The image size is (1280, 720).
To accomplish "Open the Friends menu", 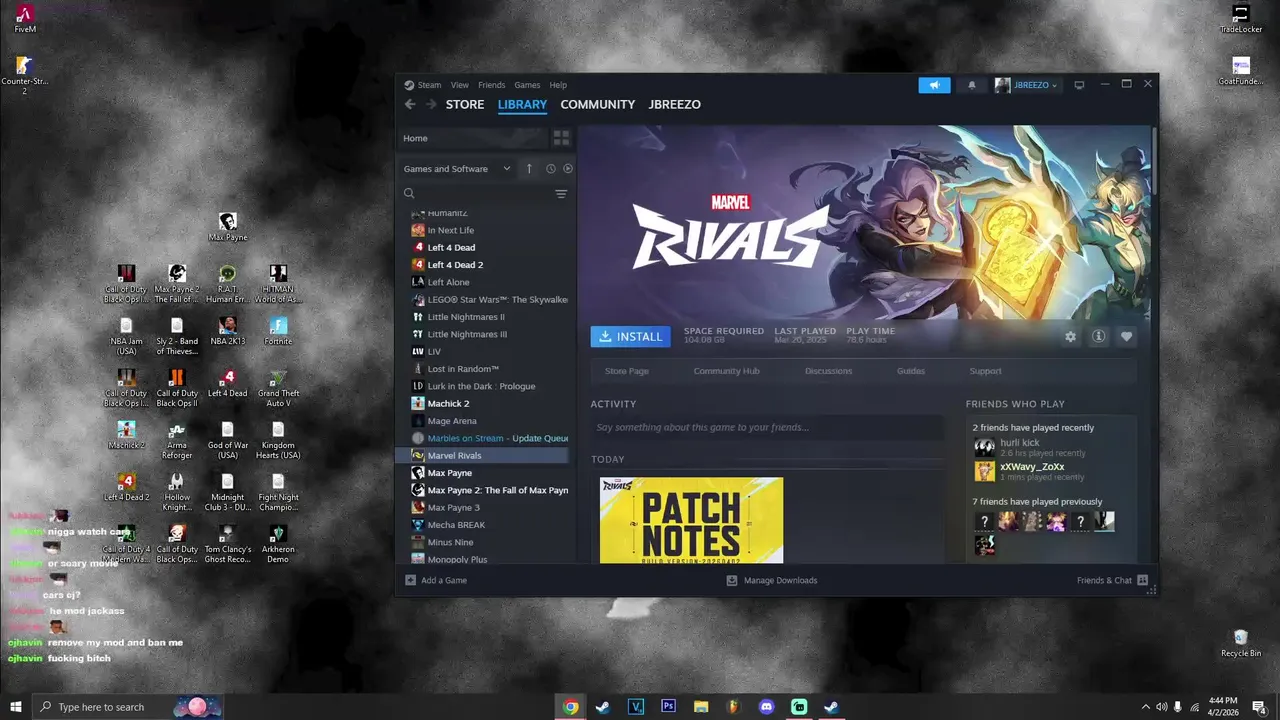I will coord(491,85).
